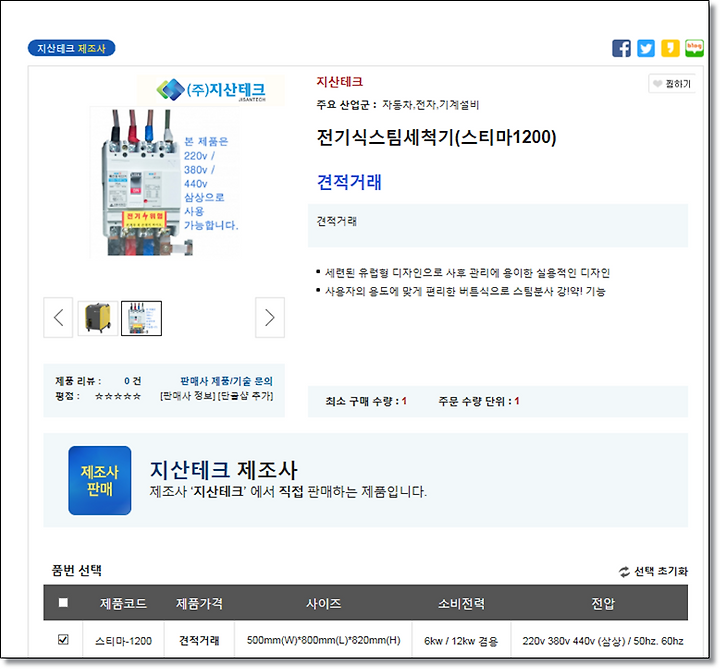
Task: Click the 220v 380v 440v voltage cell
Action: (x=603, y=641)
